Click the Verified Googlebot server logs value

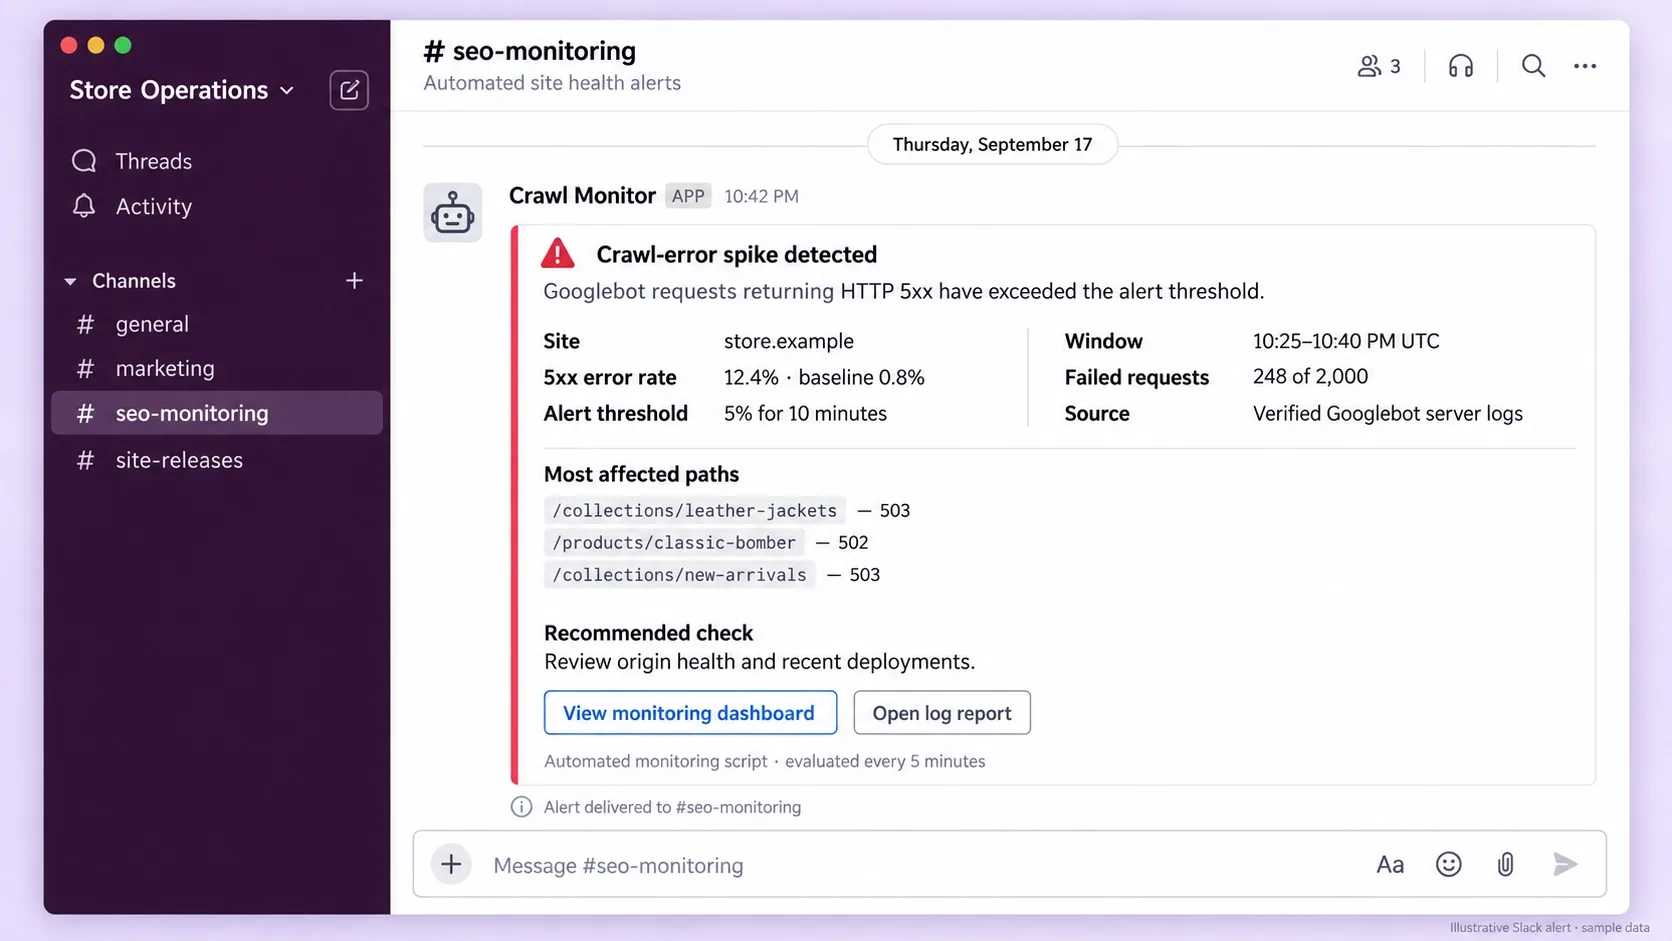[1388, 414]
